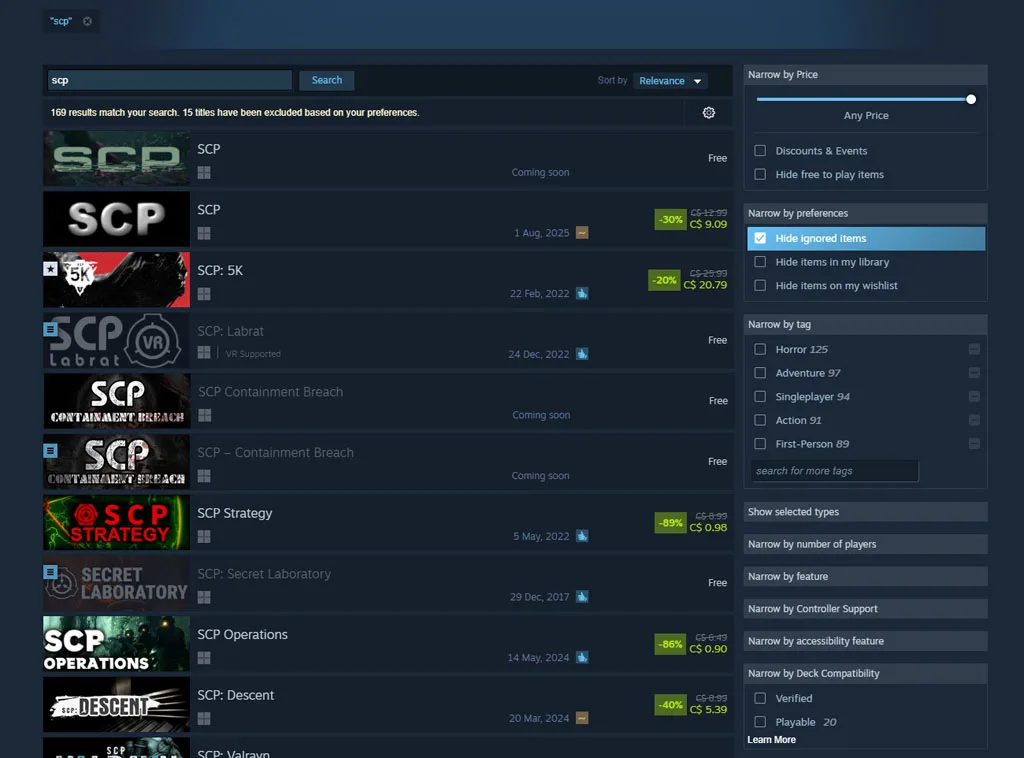Click Windows icon in SCP Strategy row
Screen dimensions: 1024x758
point(204,537)
